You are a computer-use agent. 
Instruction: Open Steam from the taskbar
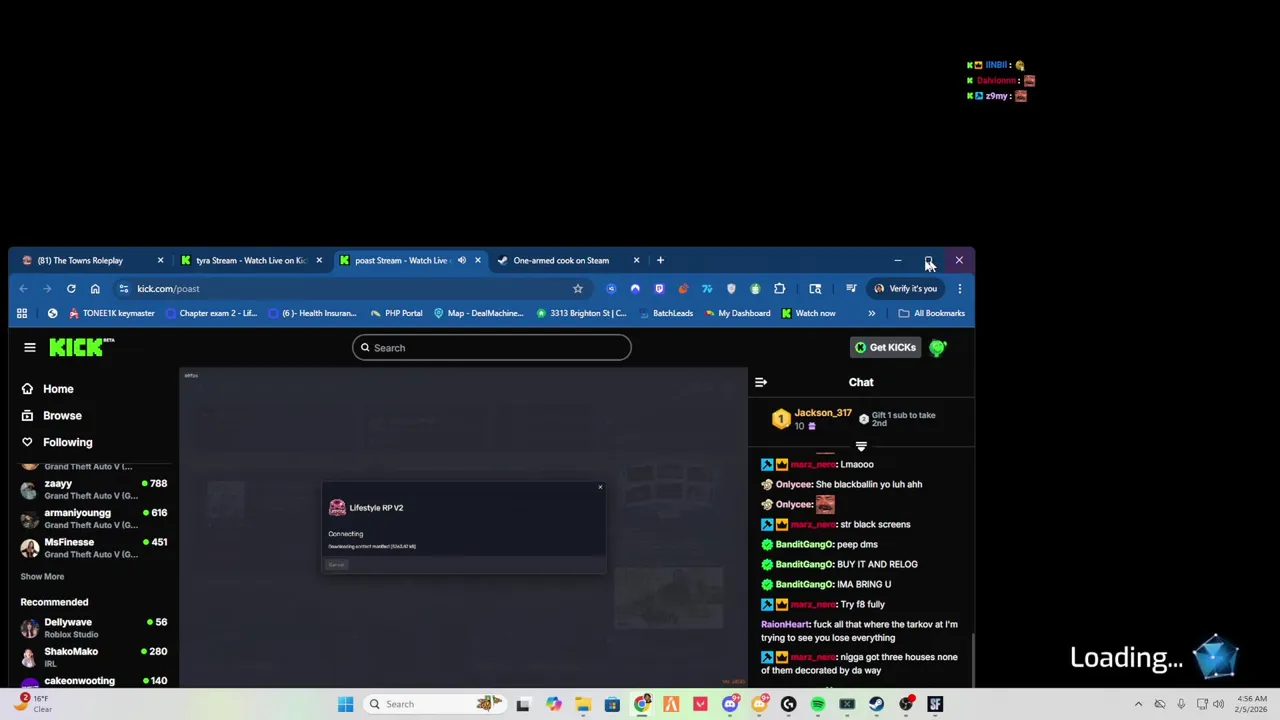pyautogui.click(x=876, y=704)
